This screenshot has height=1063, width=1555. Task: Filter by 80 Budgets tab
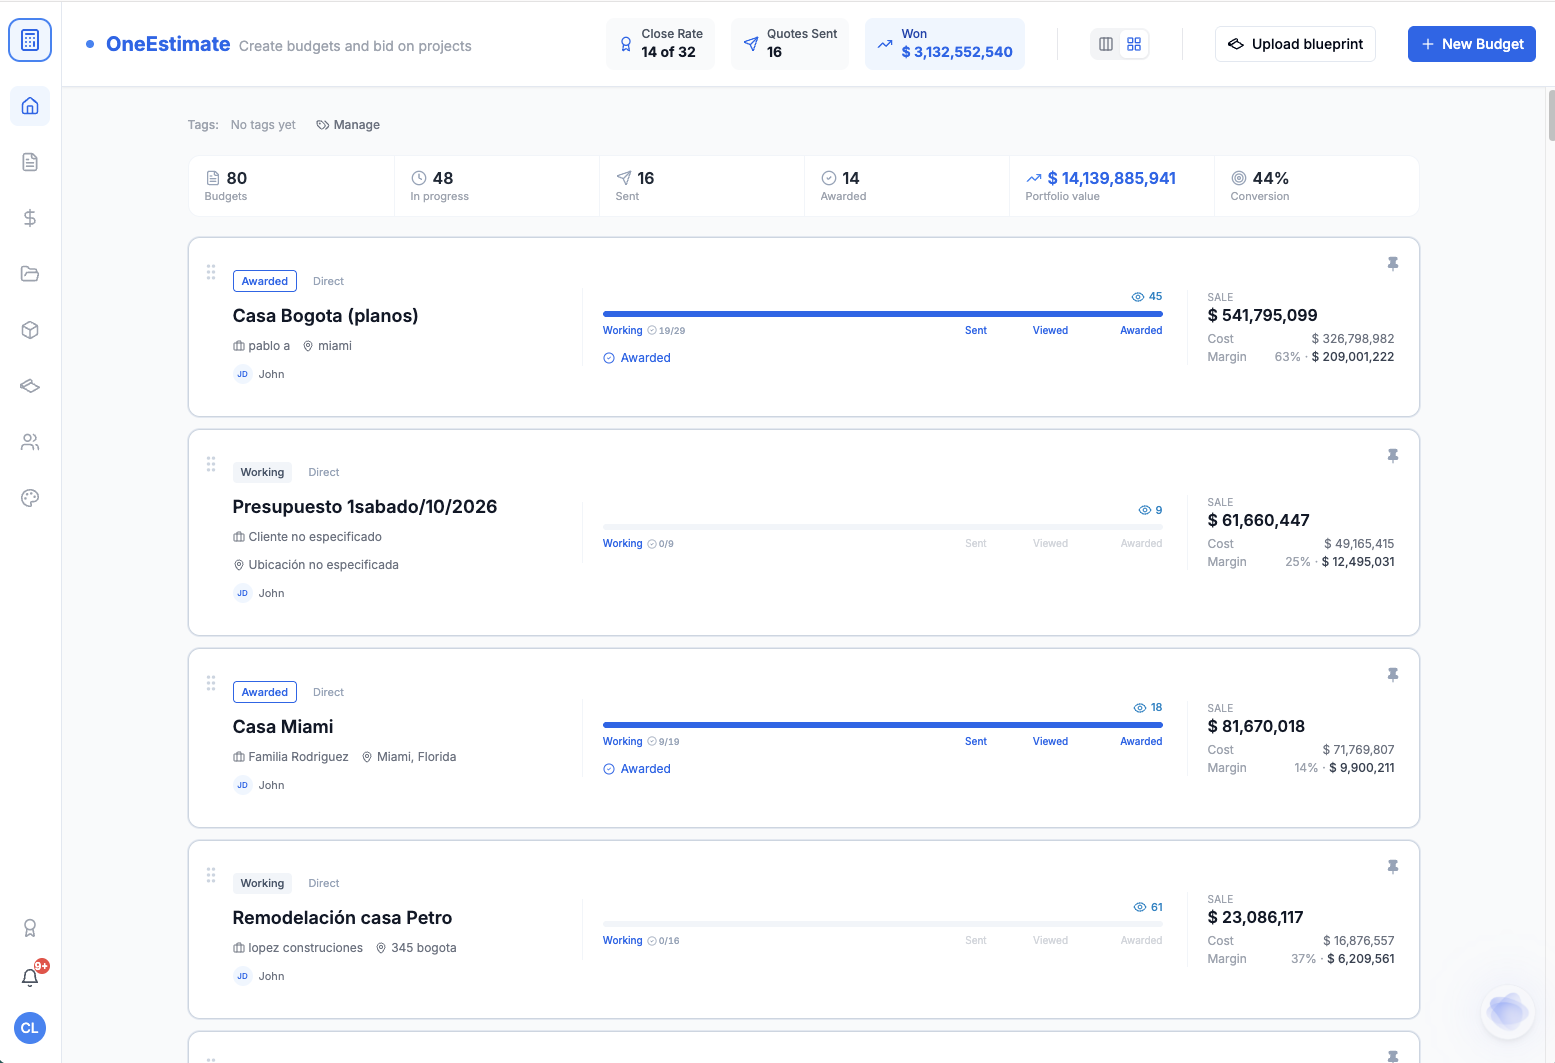click(x=291, y=186)
